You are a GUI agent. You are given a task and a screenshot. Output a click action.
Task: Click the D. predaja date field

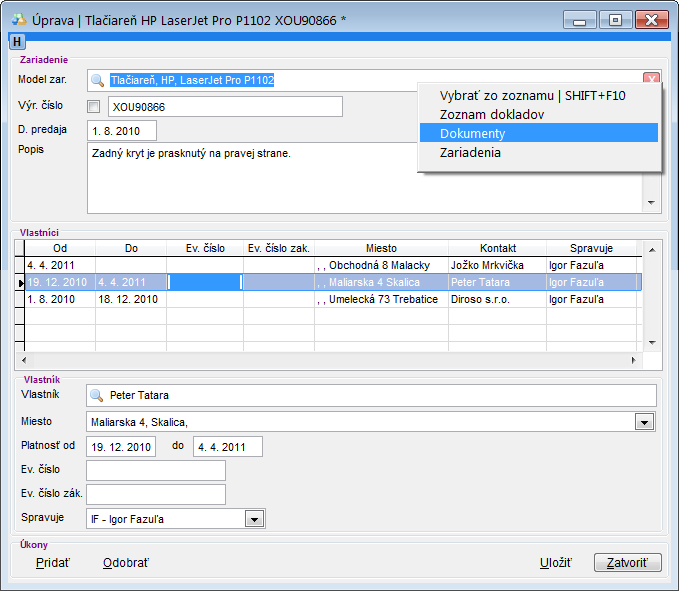point(122,131)
